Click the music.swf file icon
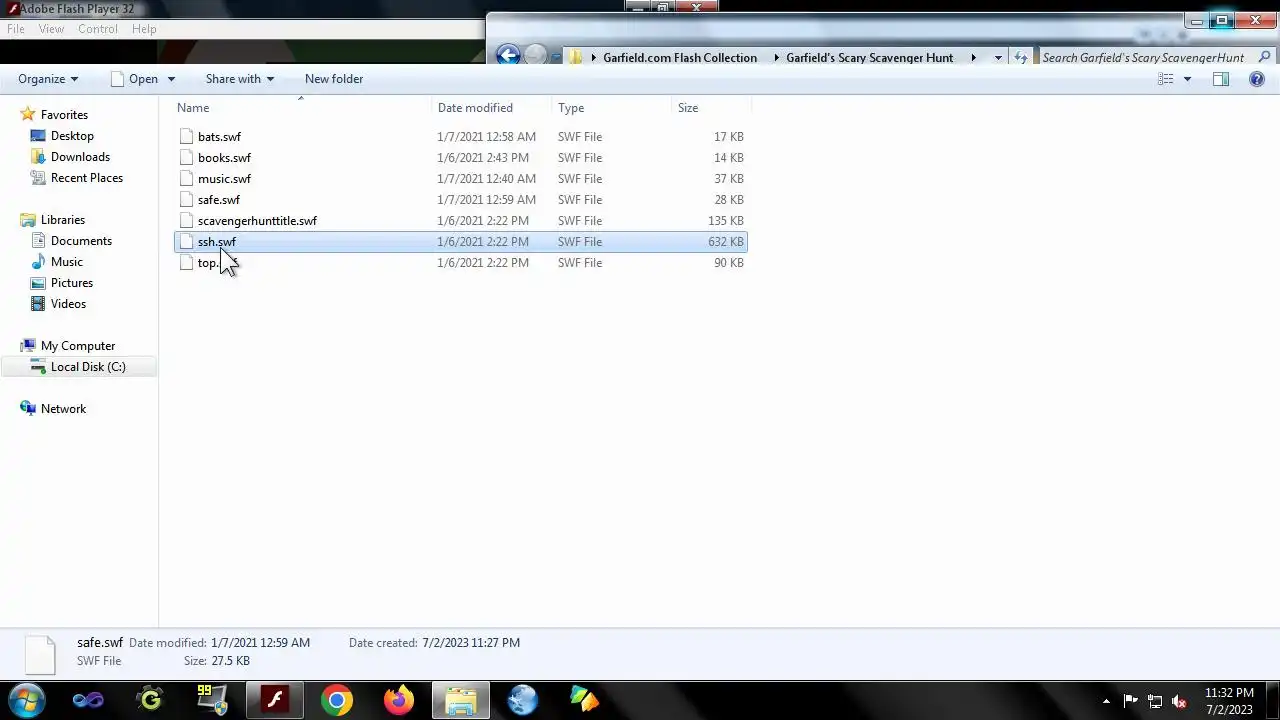Screen dimensions: 1280x720 186,179
